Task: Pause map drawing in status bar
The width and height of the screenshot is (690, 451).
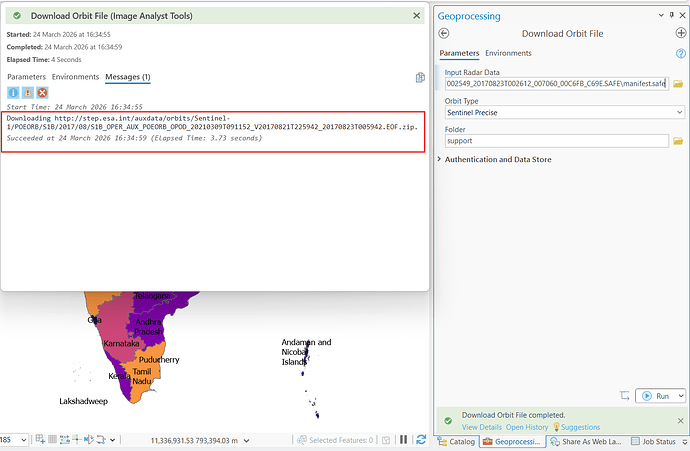Action: [403, 440]
